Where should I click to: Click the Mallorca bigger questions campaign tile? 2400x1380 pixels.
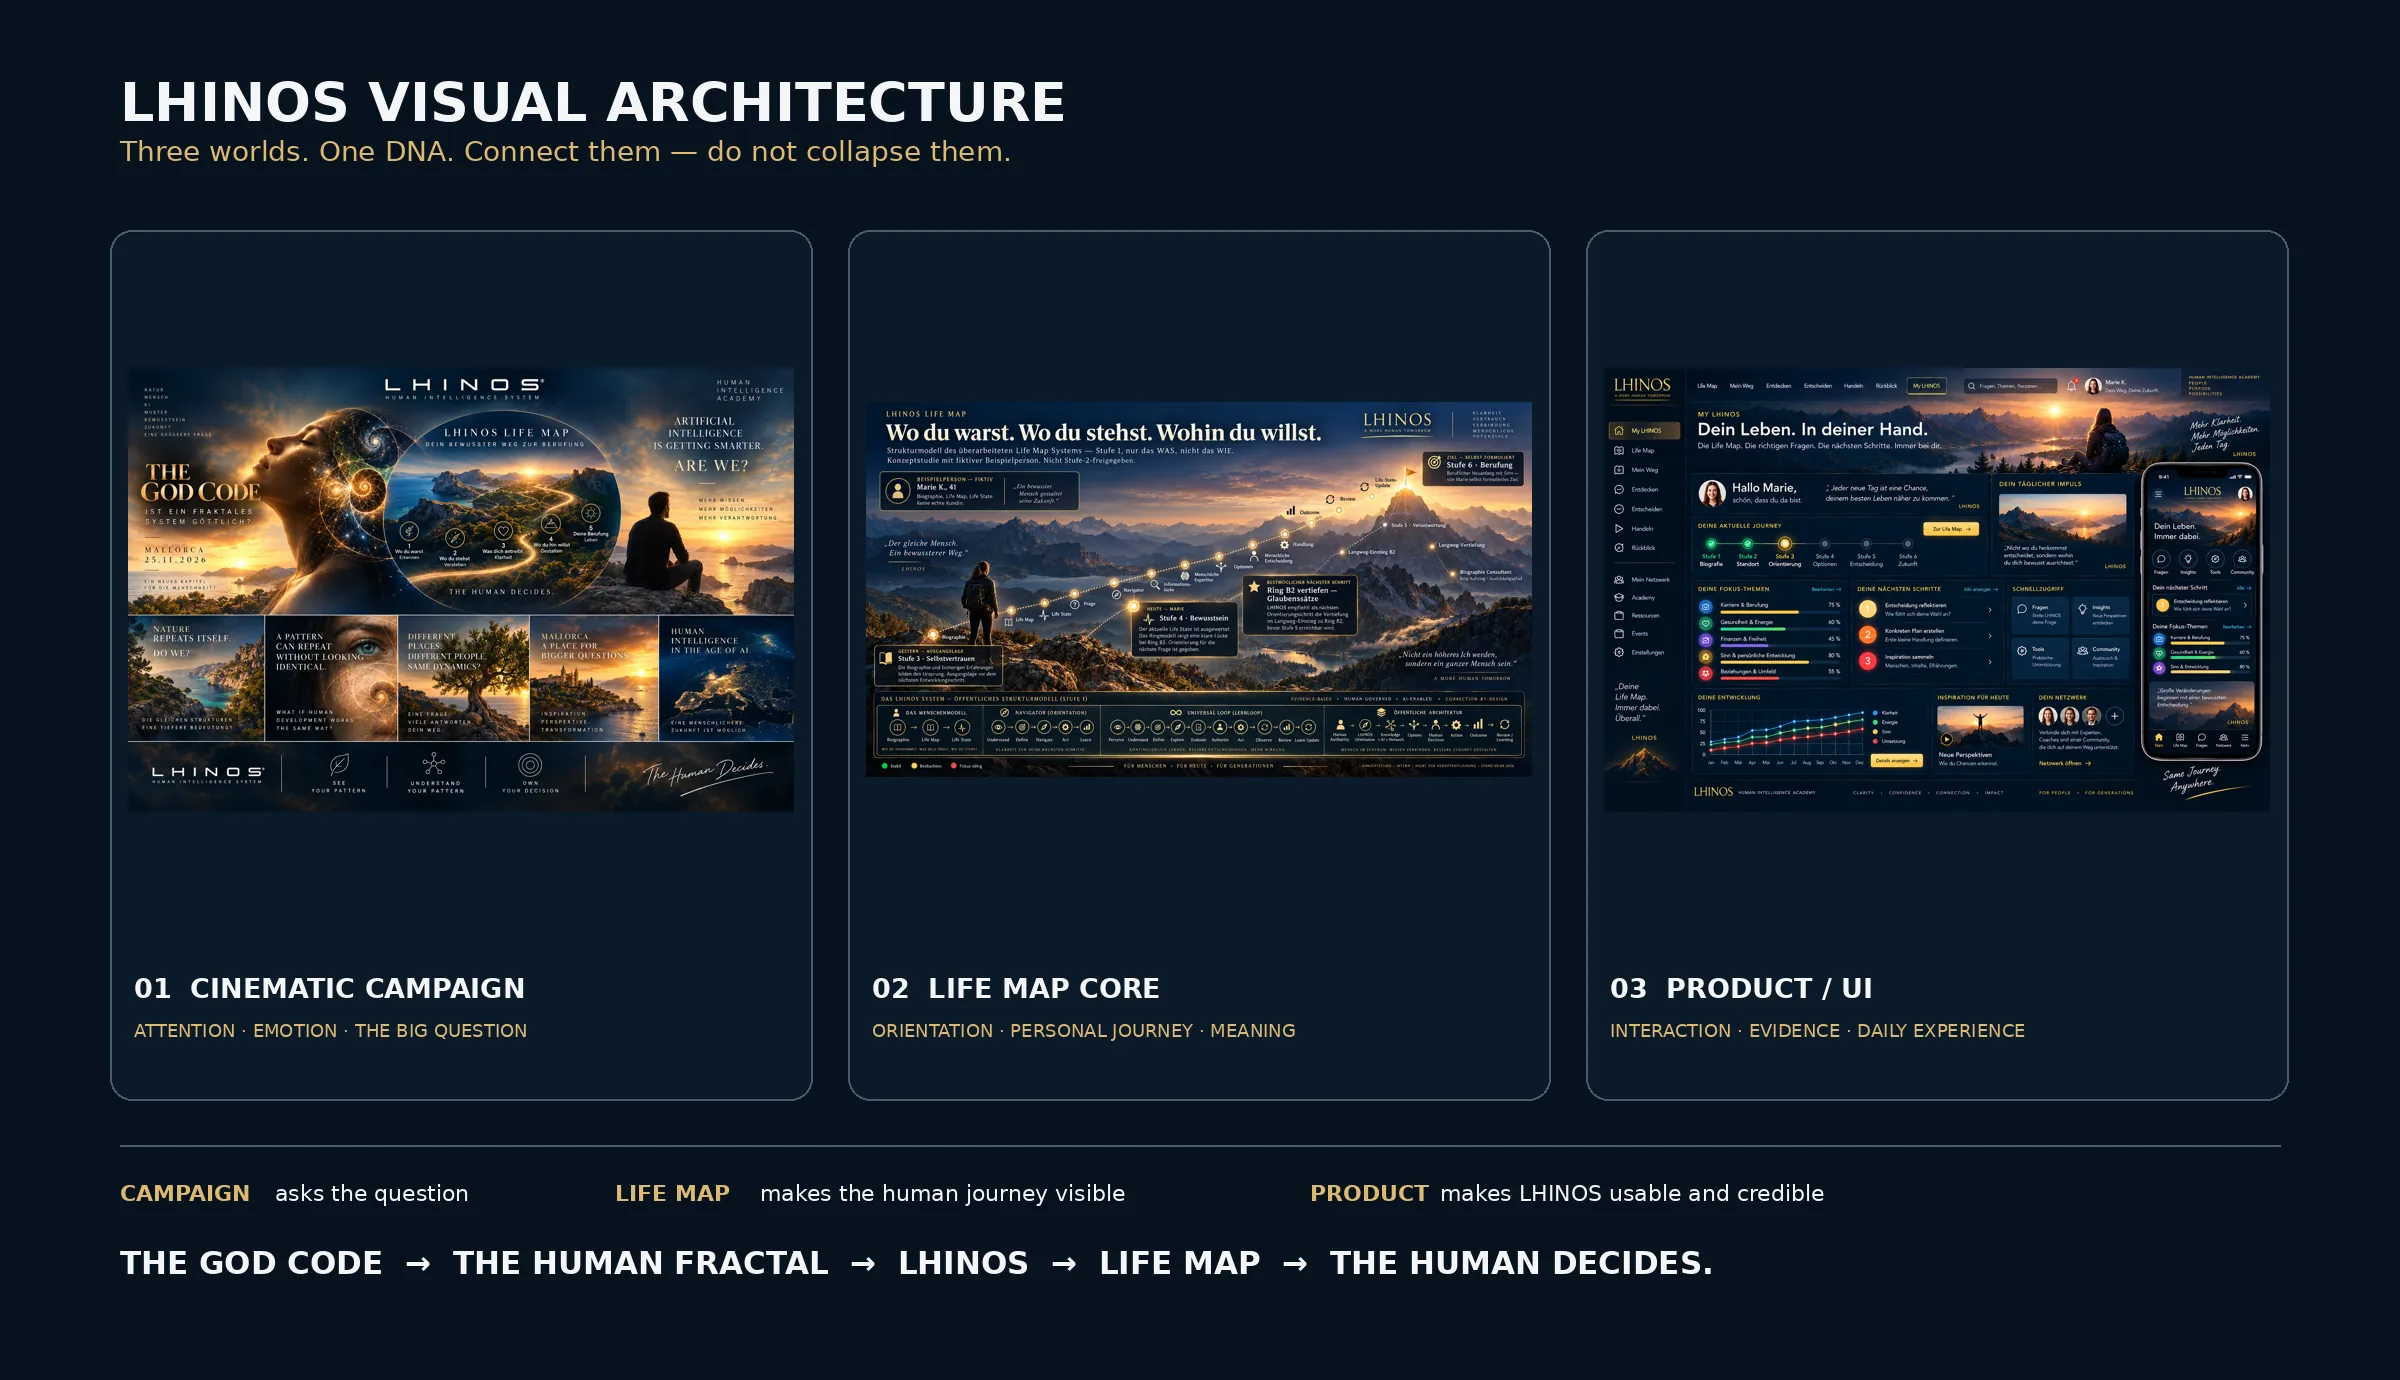[x=594, y=678]
